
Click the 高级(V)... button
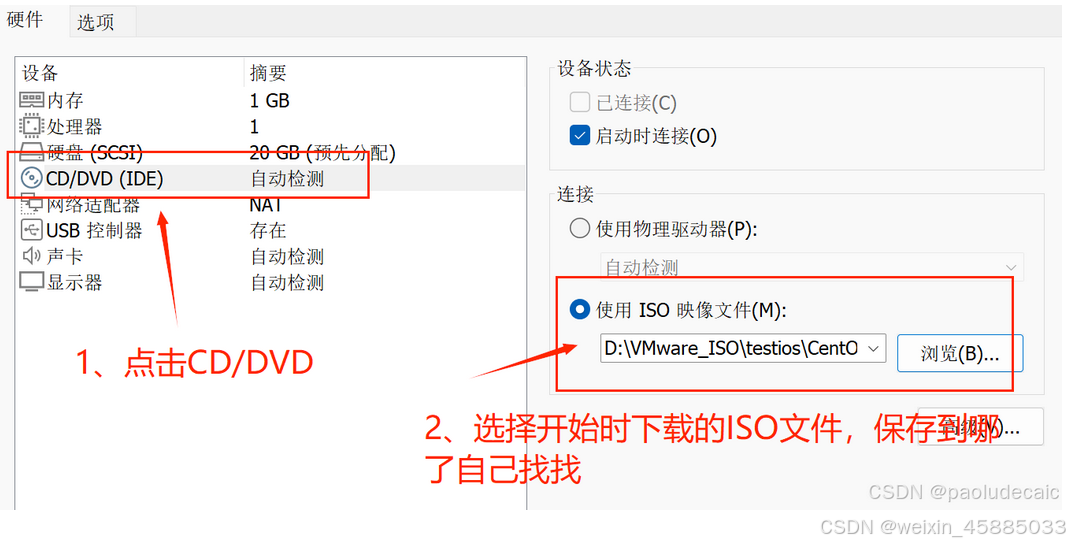click(981, 427)
